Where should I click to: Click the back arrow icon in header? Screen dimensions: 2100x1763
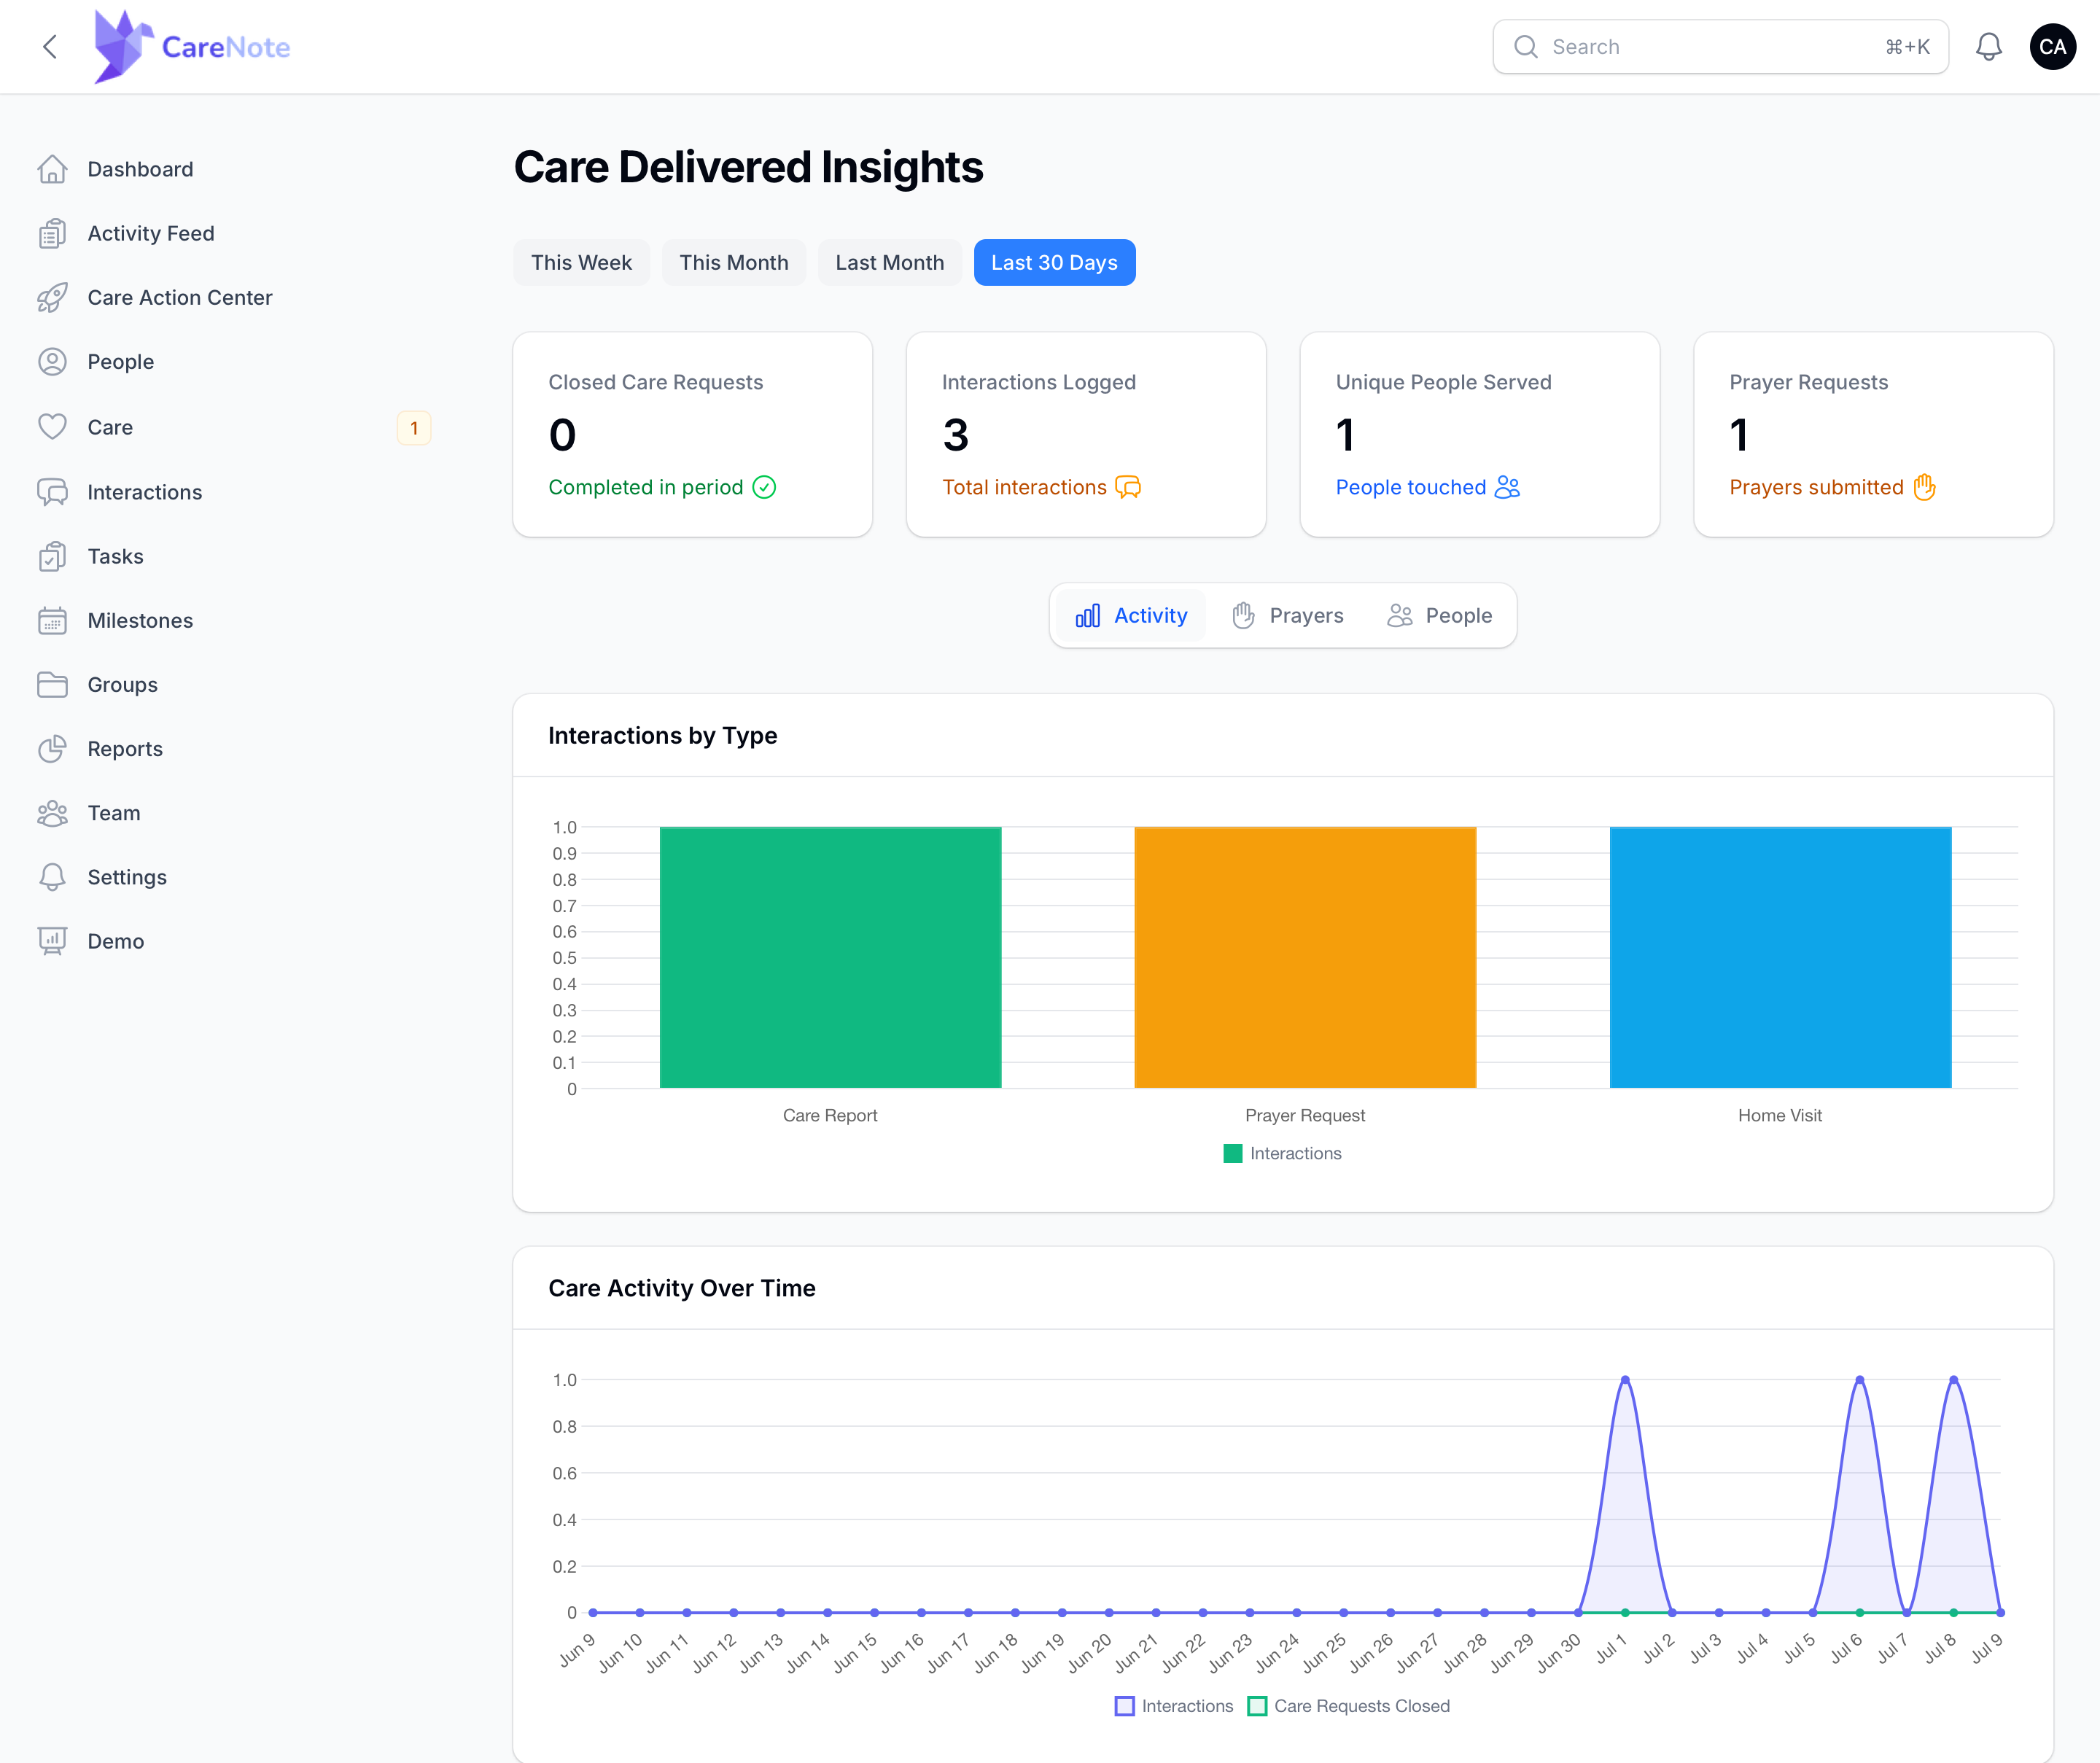click(x=50, y=47)
